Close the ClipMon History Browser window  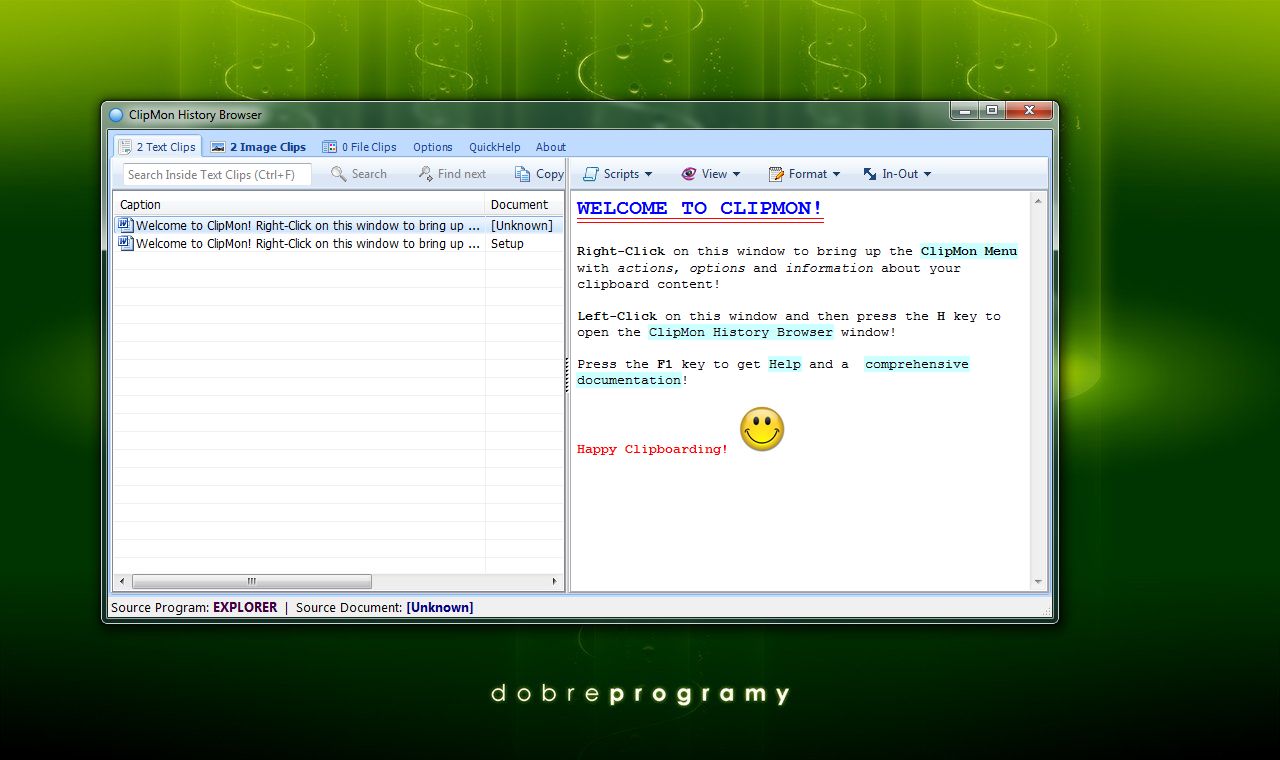(1028, 110)
